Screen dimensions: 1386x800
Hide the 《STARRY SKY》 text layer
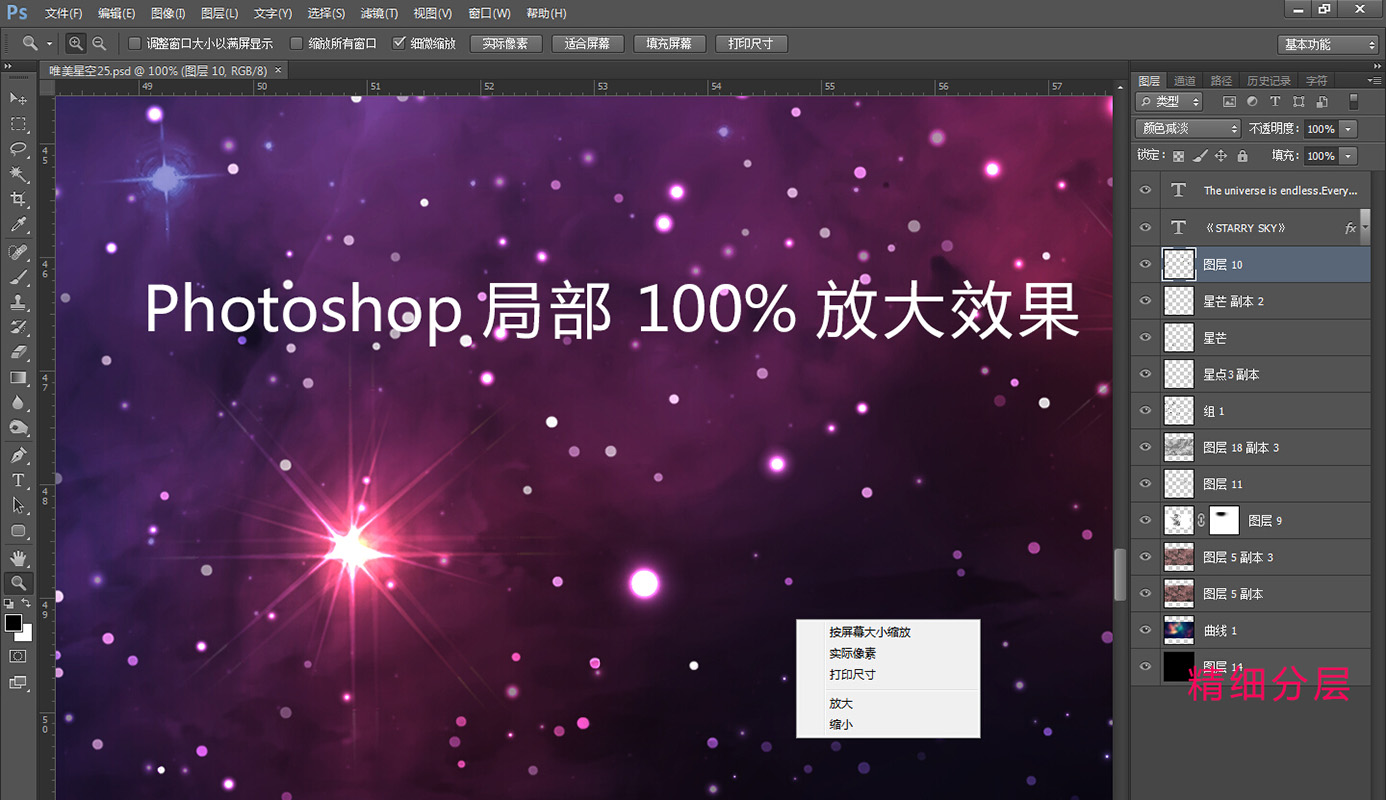click(x=1146, y=228)
